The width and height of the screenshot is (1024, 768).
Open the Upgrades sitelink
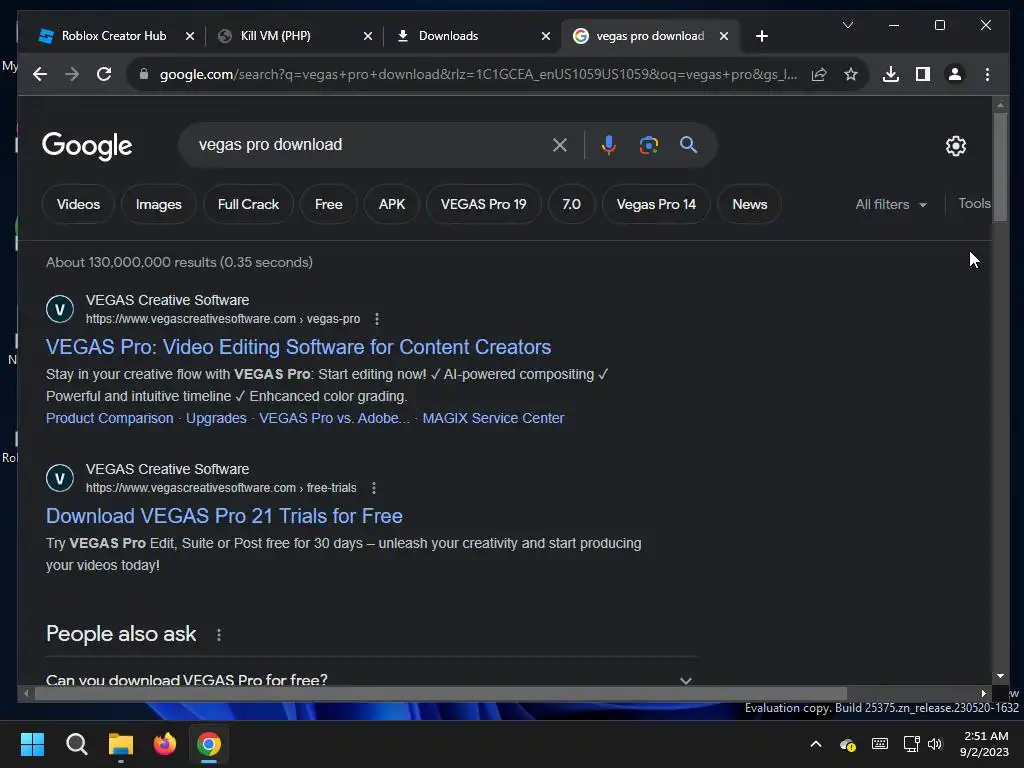[216, 418]
